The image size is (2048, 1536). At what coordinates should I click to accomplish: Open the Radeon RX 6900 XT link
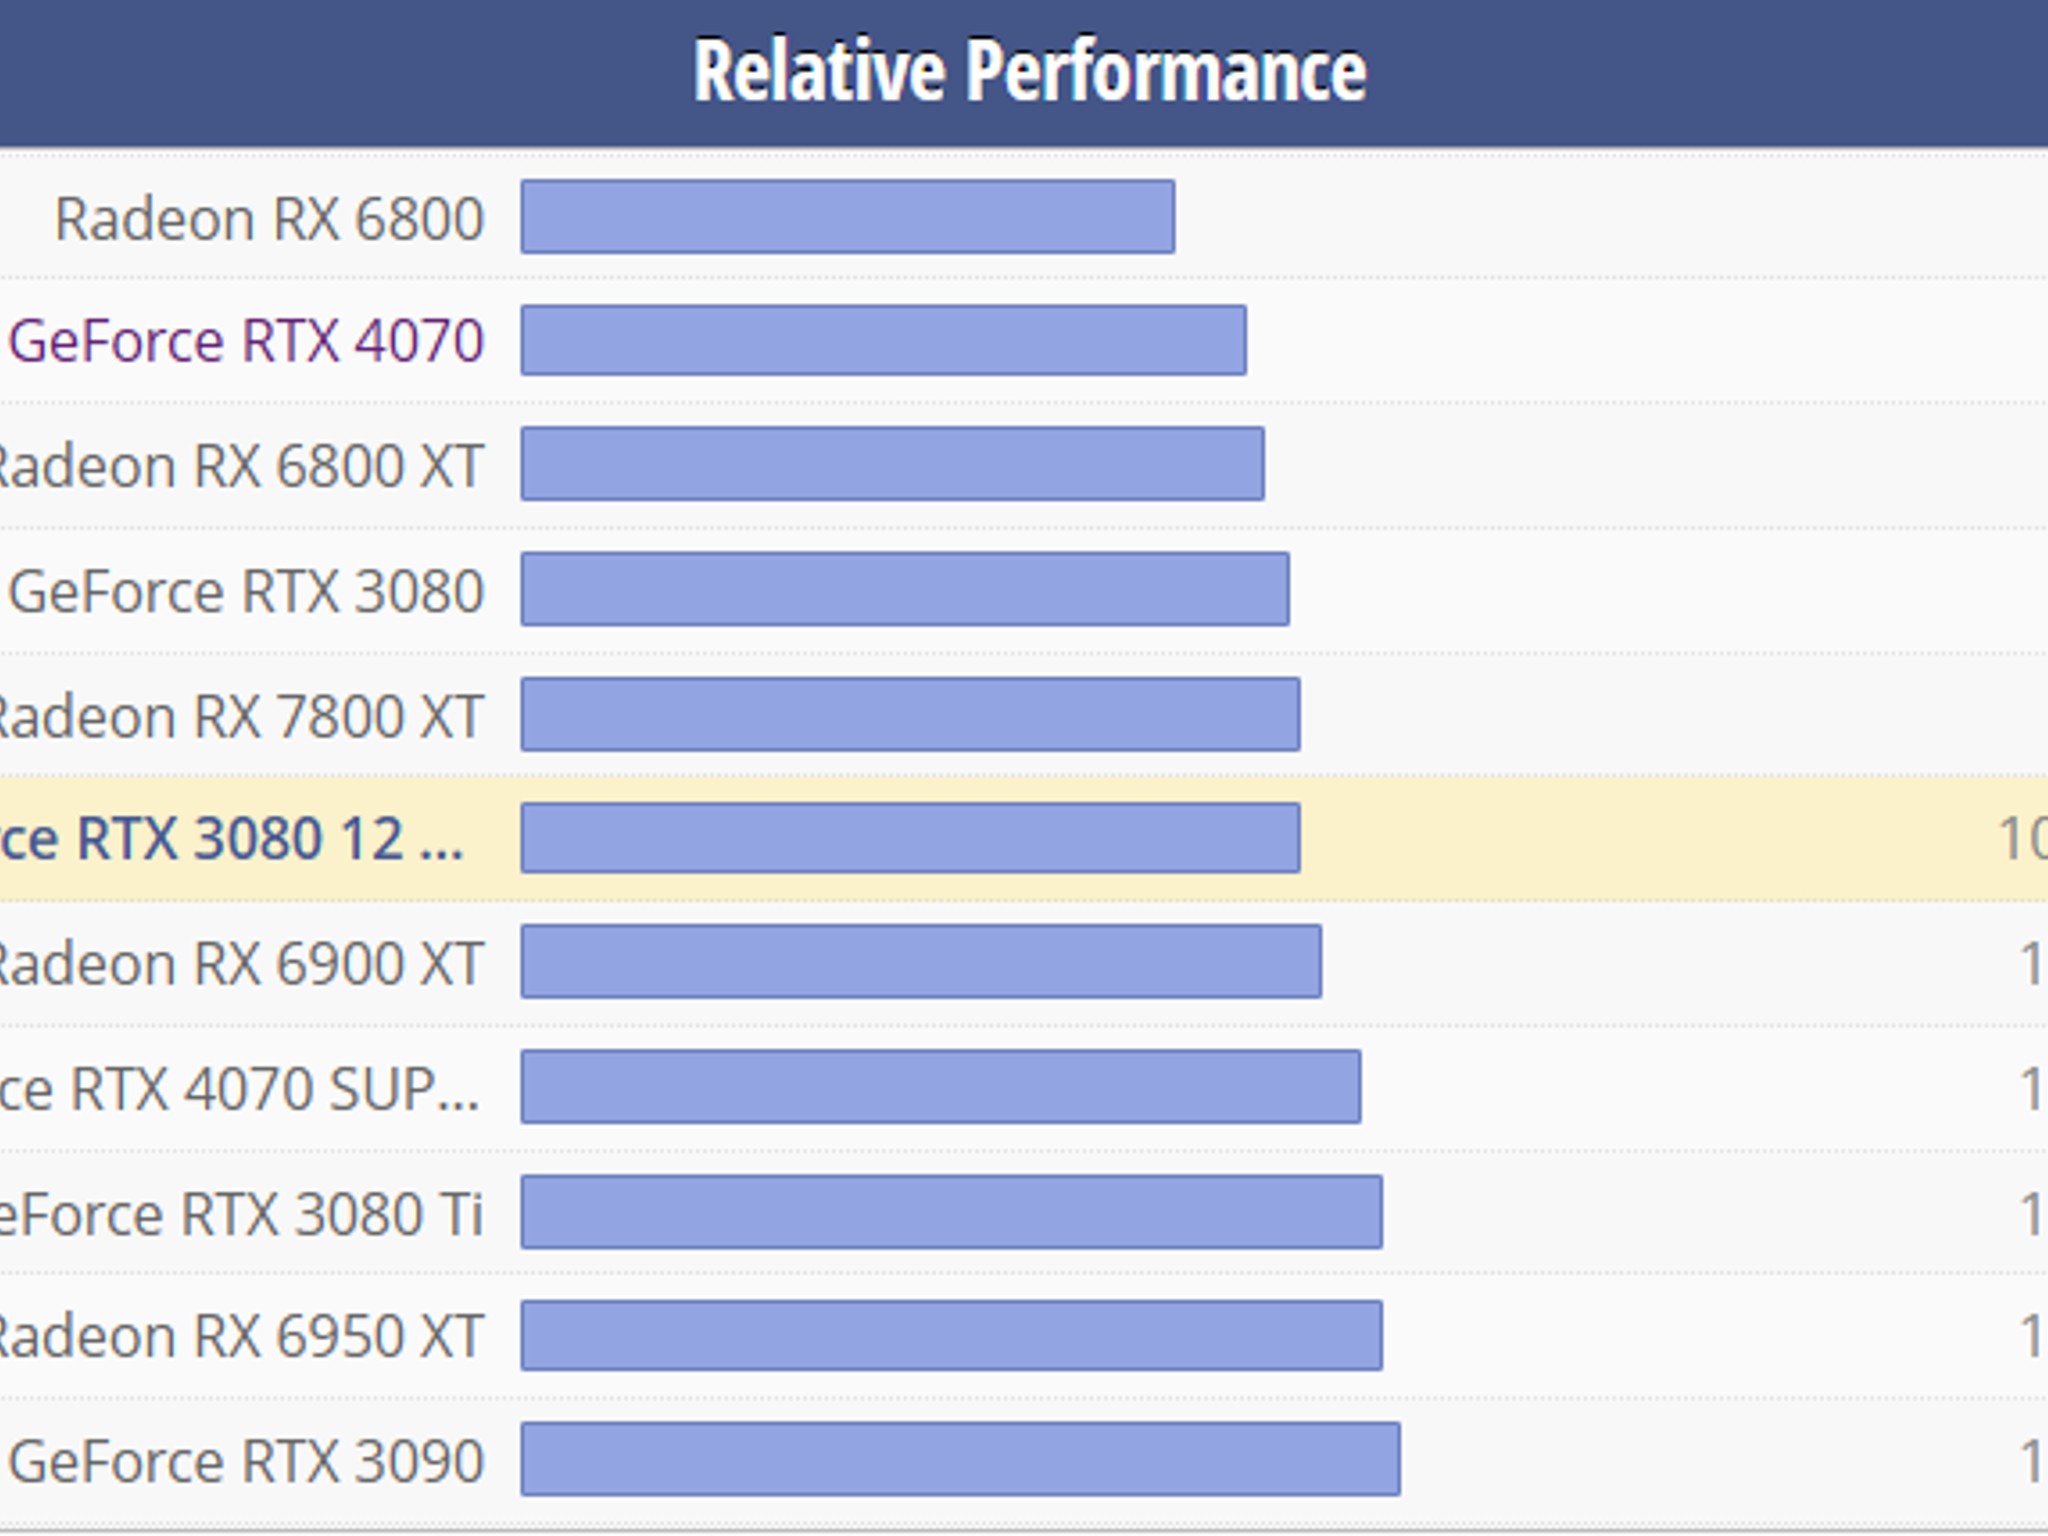click(242, 963)
